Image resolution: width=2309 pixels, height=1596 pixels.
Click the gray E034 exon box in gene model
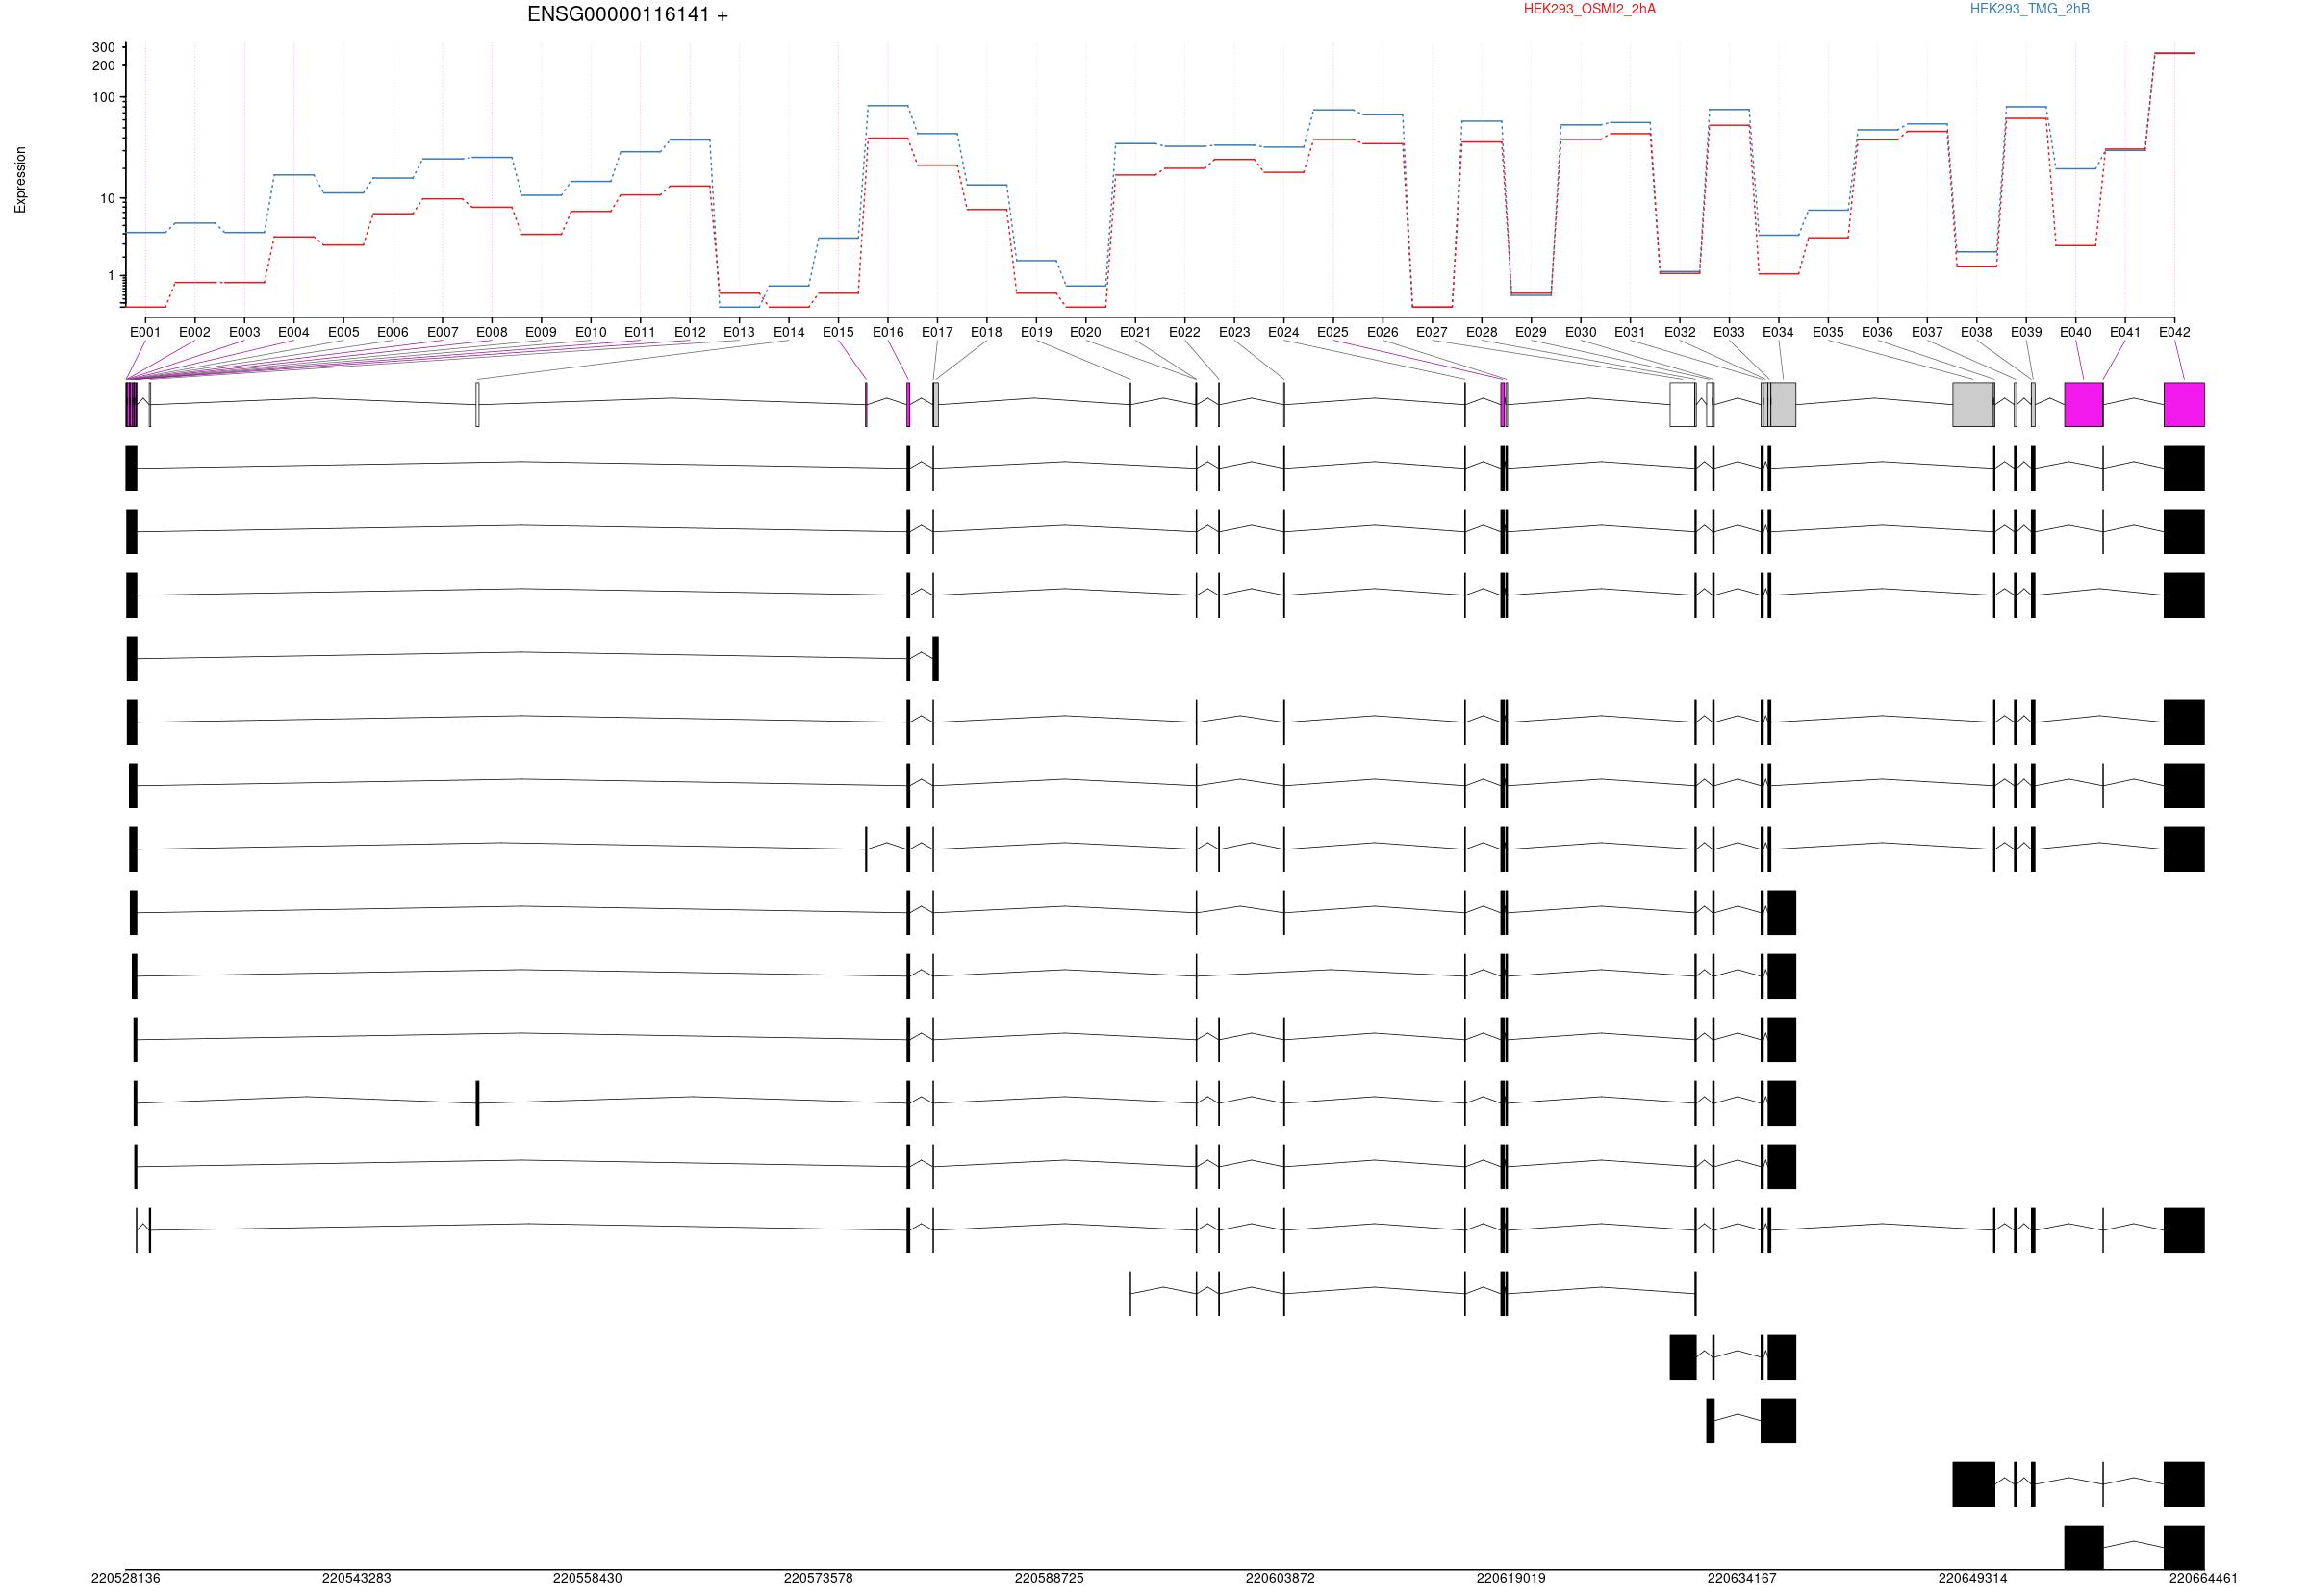(1783, 405)
